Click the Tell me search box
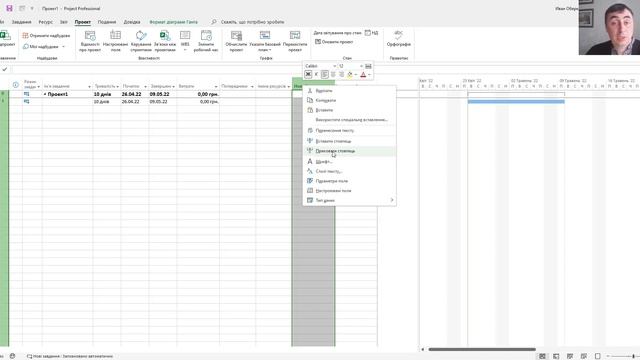 [252, 22]
